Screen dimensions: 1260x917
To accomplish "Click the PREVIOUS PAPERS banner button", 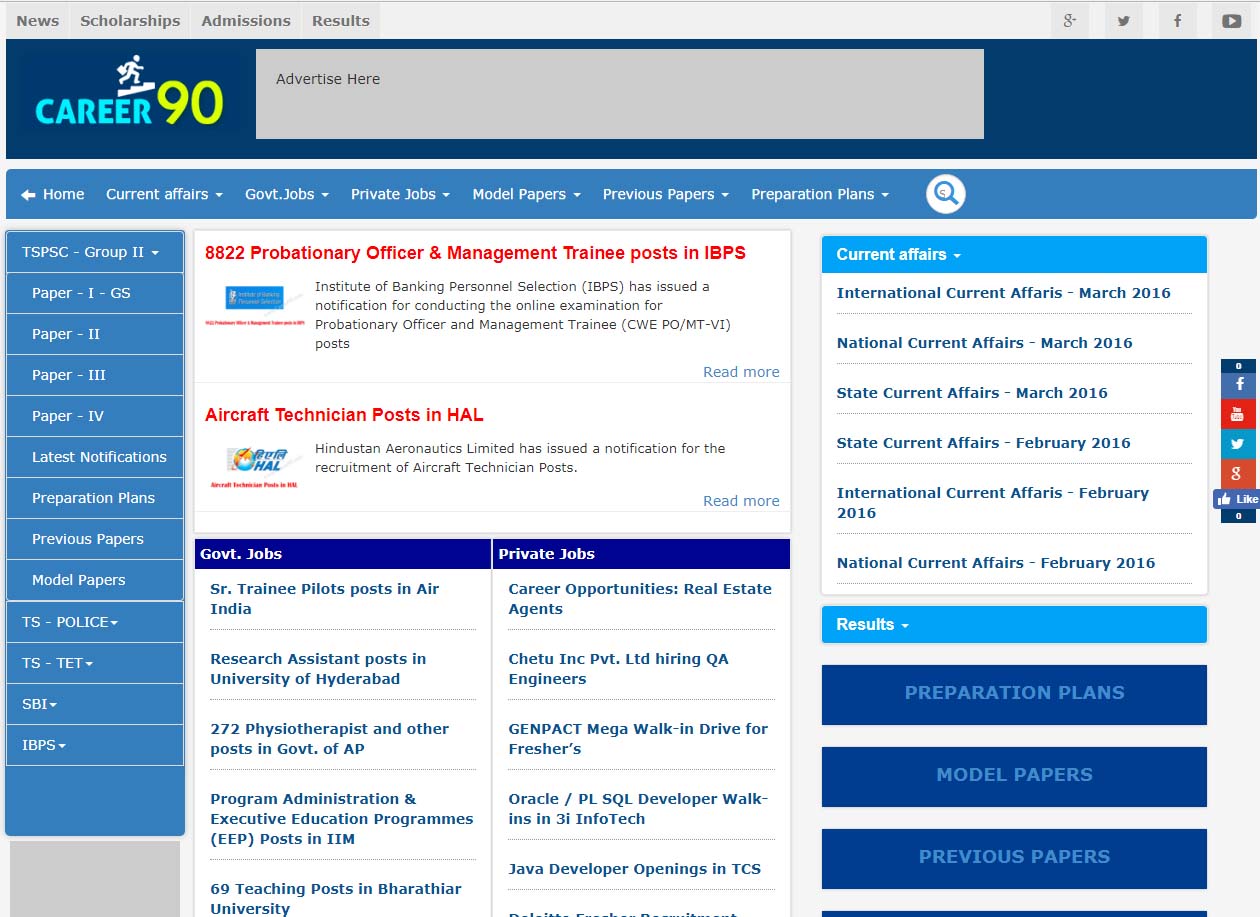I will click(1014, 857).
